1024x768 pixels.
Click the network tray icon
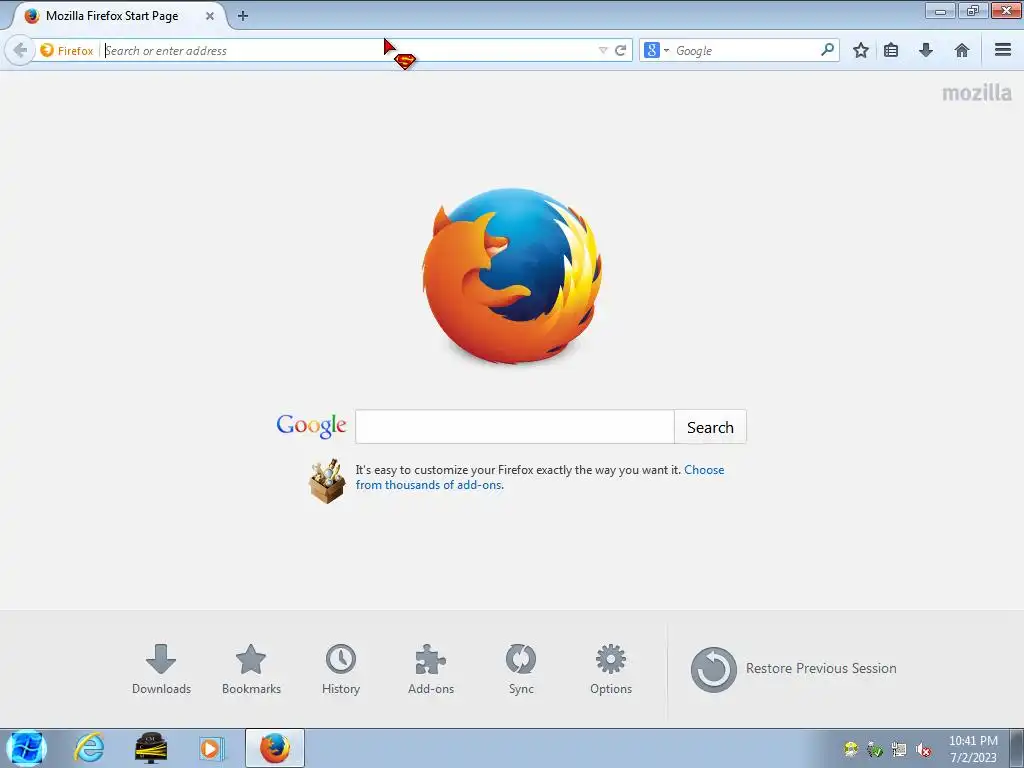coord(899,750)
